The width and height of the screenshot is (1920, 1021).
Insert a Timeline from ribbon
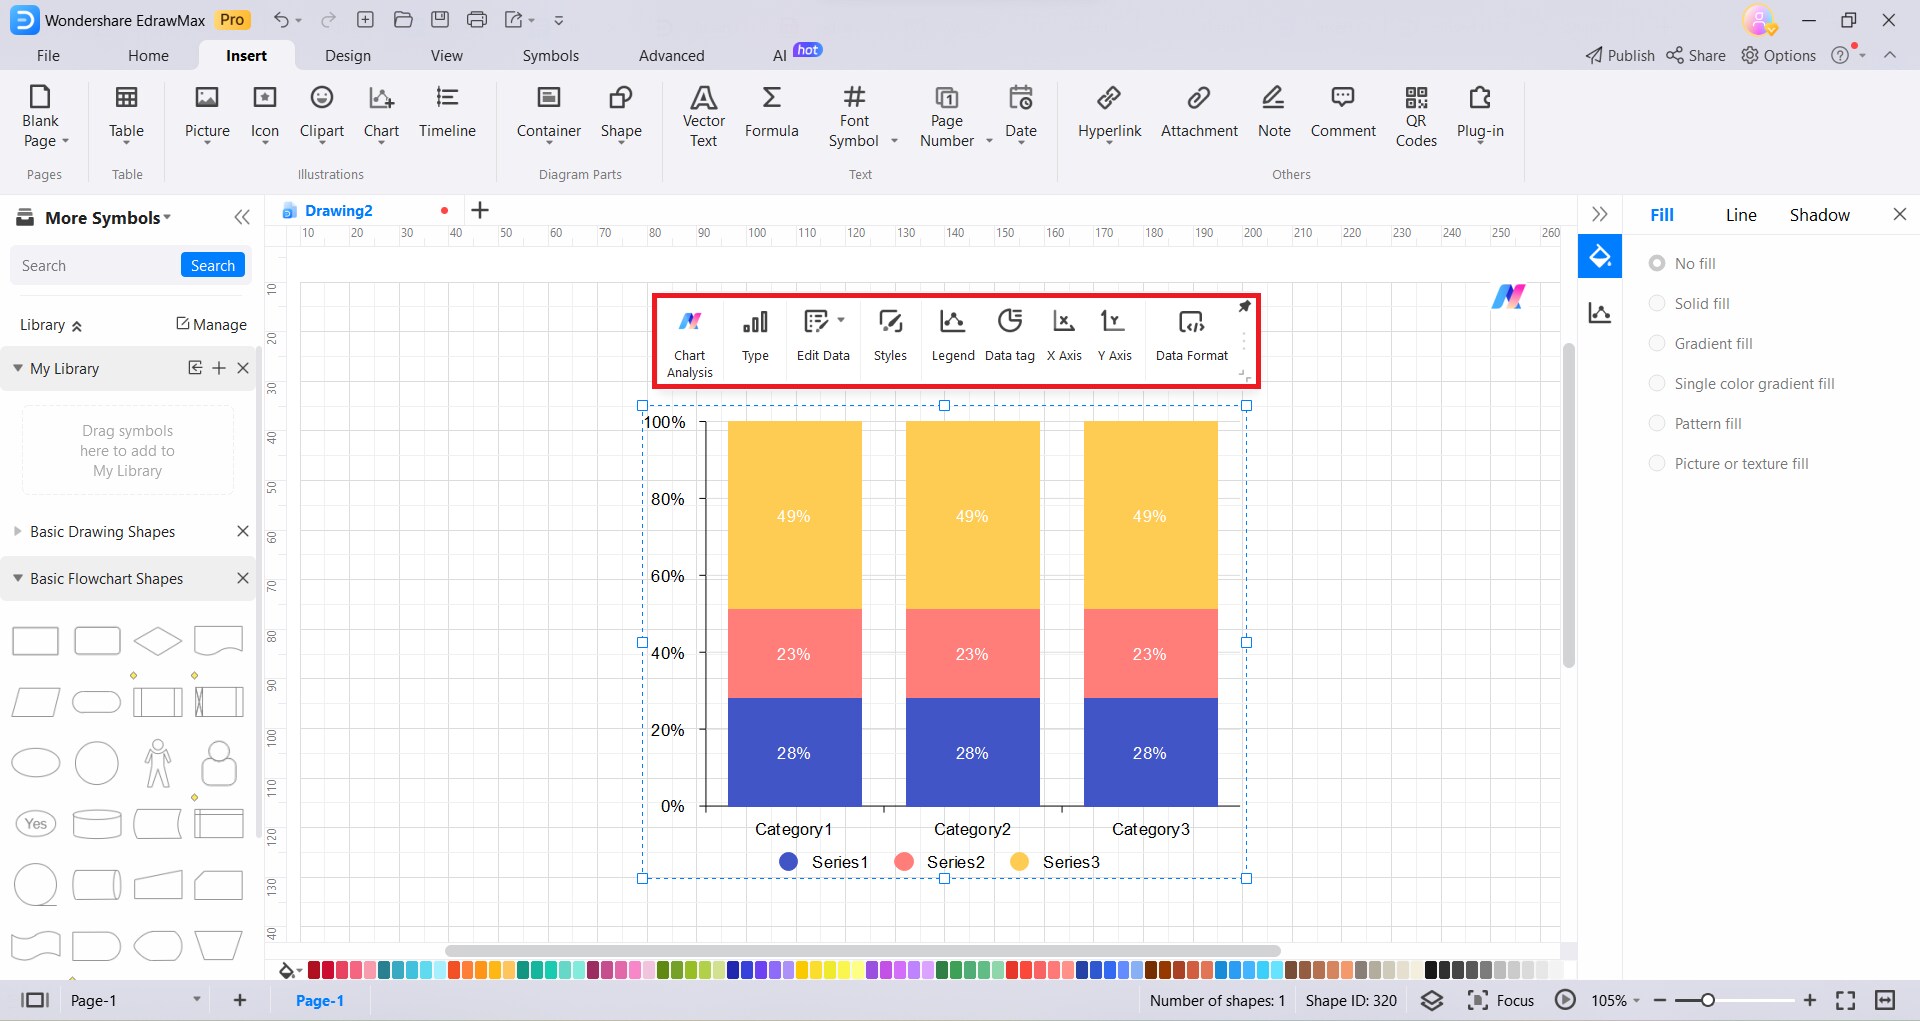447,112
